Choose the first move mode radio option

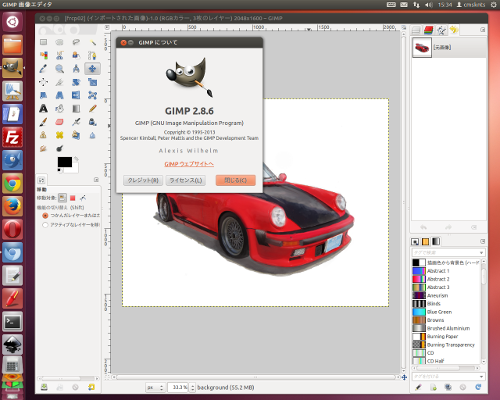click(x=45, y=216)
